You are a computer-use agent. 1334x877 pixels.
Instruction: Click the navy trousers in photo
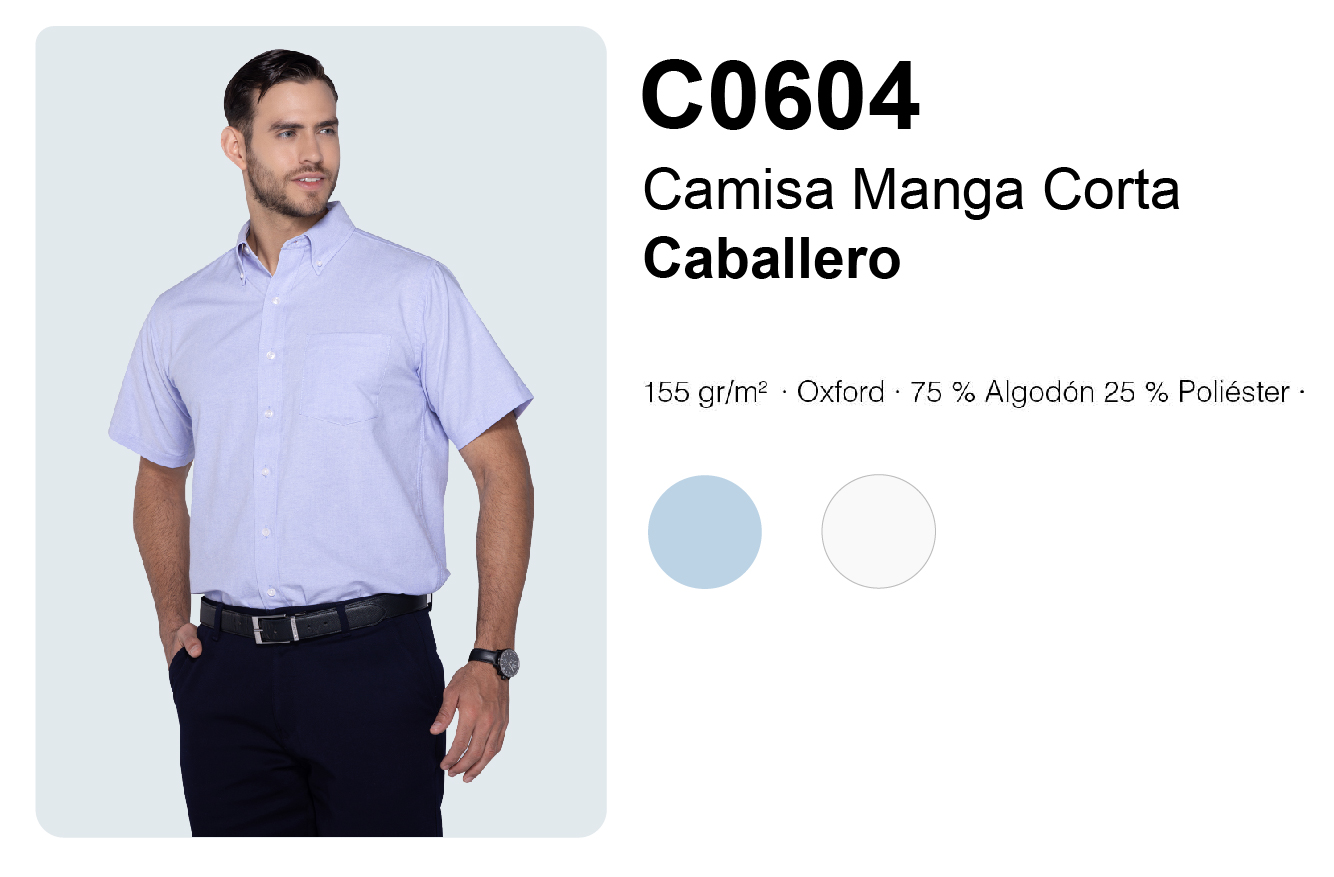pyautogui.click(x=308, y=727)
